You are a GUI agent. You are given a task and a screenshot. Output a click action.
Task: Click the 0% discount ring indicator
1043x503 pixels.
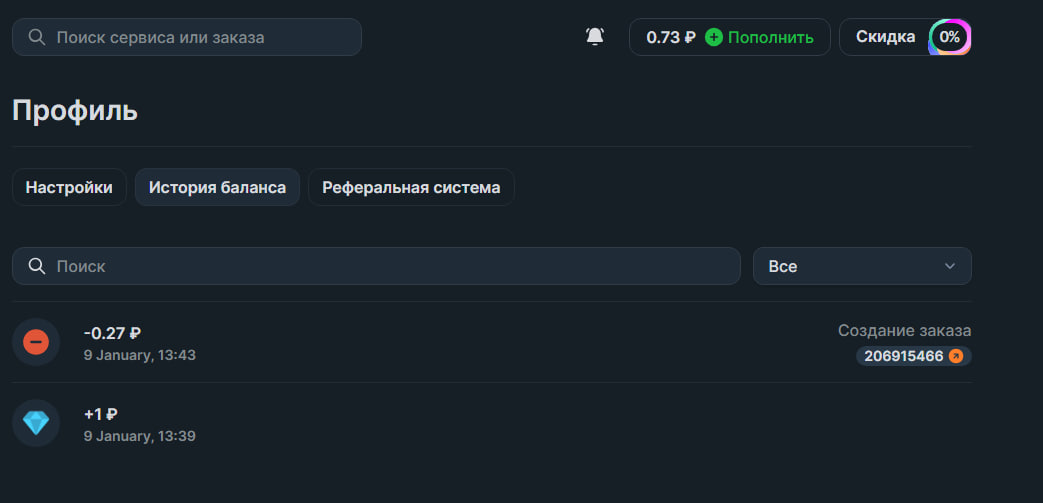click(949, 37)
